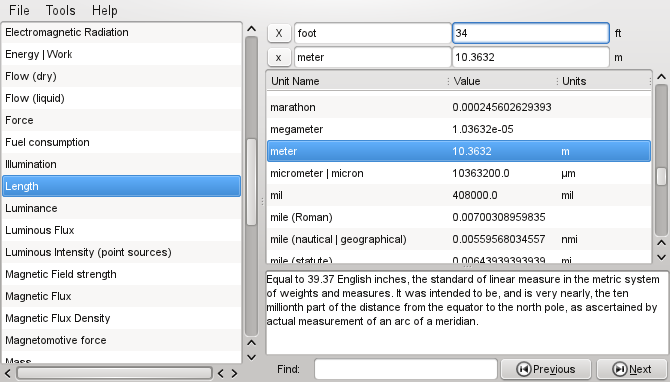The image size is (670, 382).
Task: Sort by Unit Name column header
Action: 358,81
